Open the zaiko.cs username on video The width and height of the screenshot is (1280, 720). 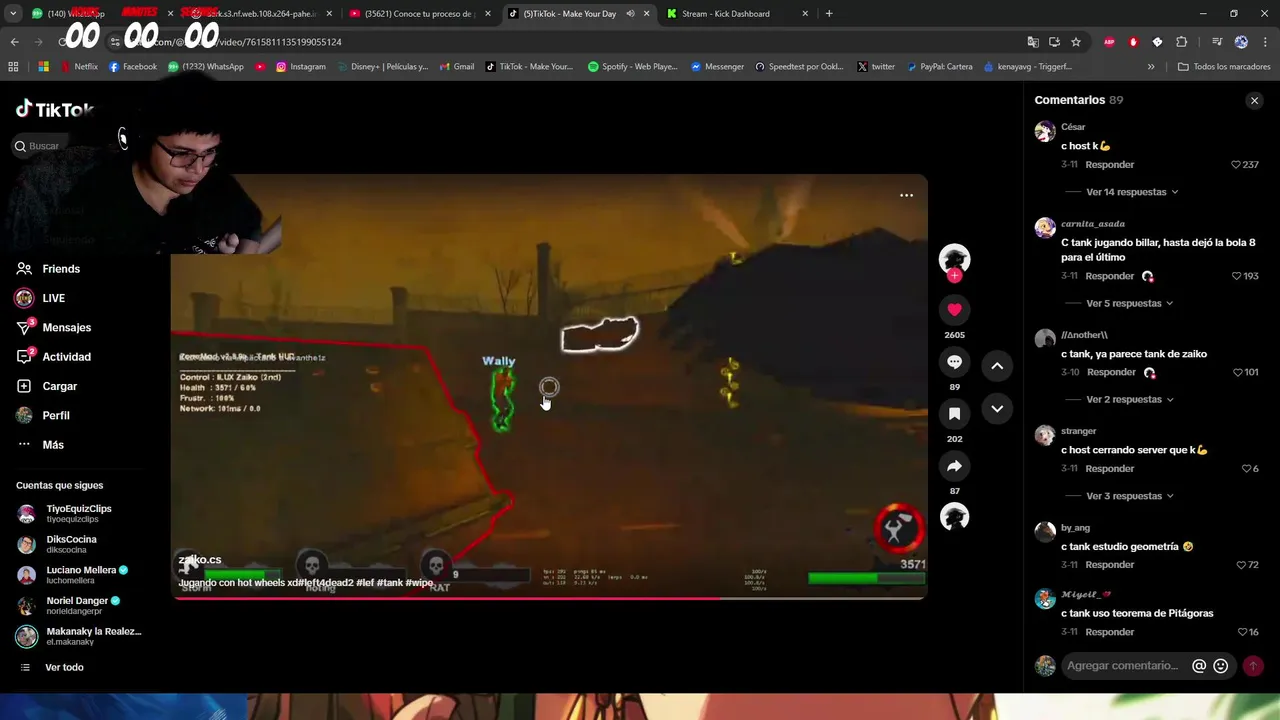200,560
